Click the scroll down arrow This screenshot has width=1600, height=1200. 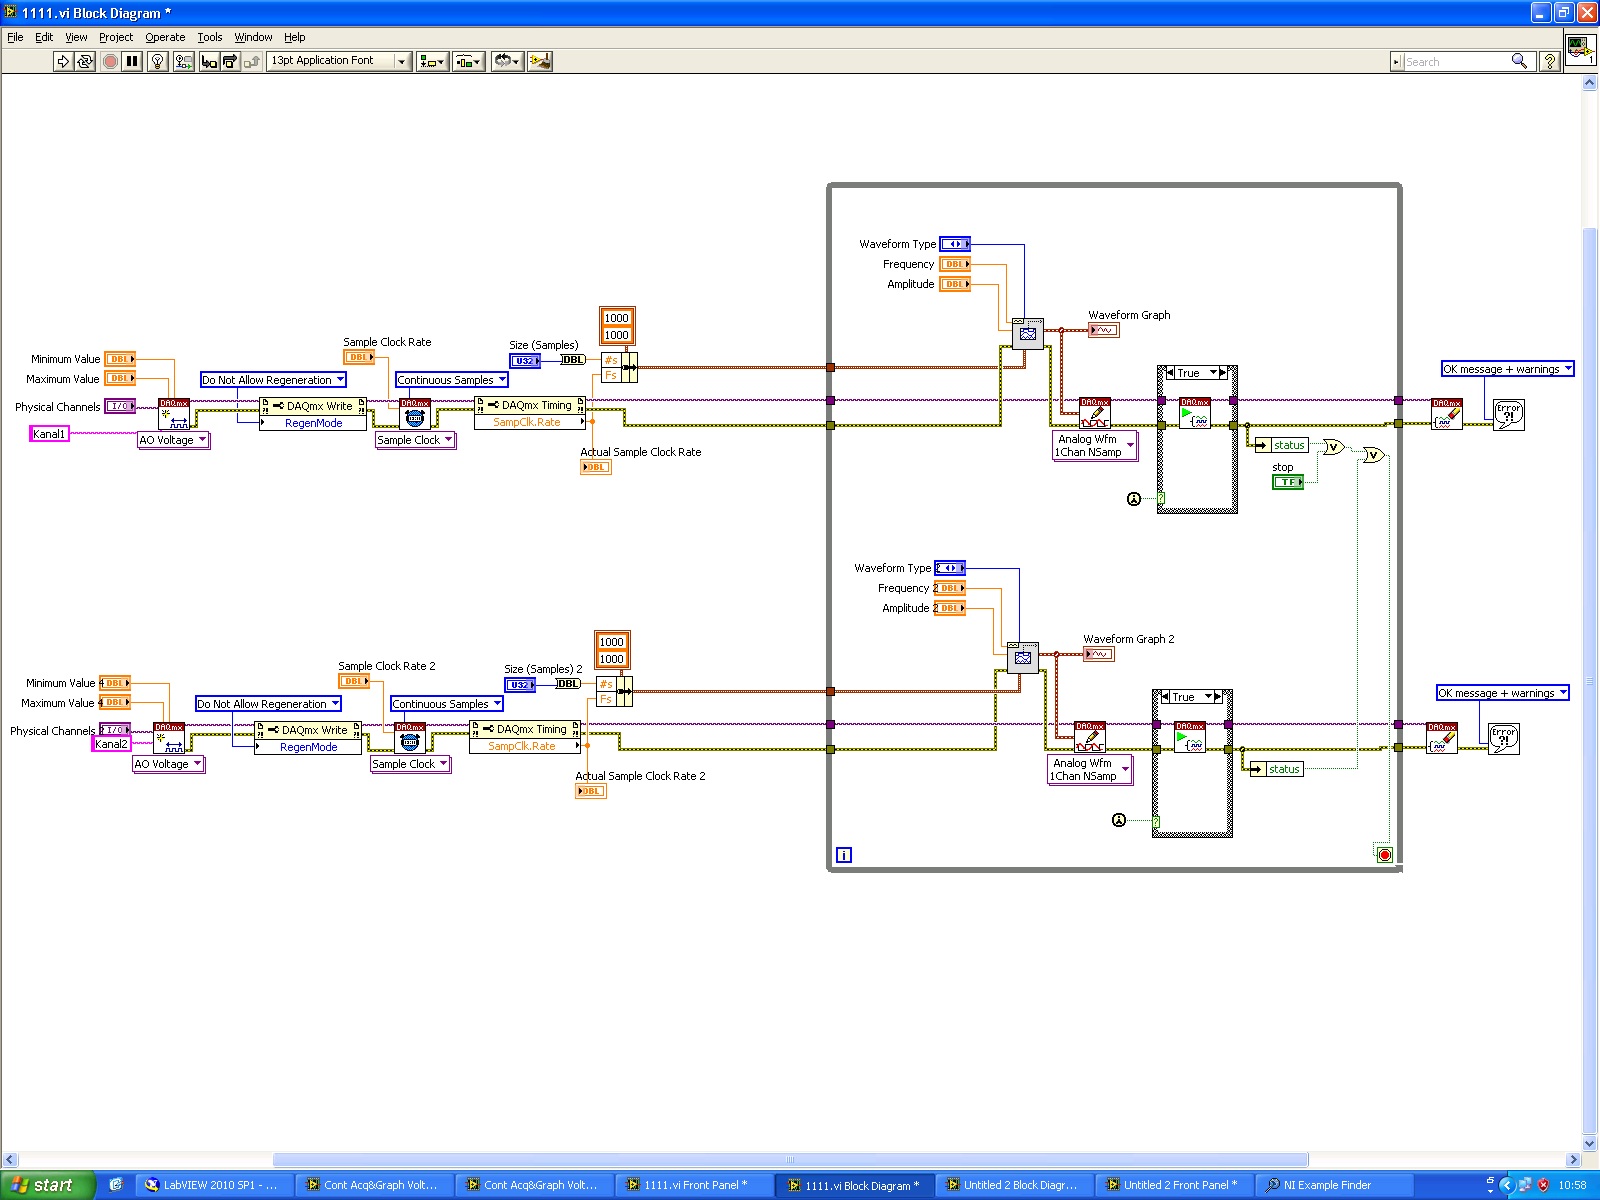(1590, 1144)
